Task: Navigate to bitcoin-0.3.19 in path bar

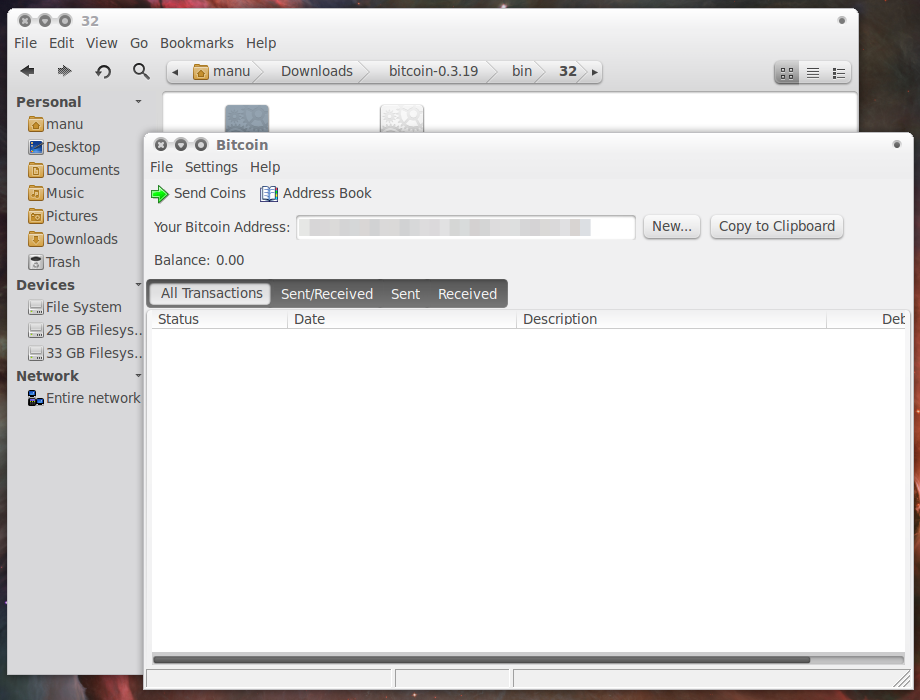Action: [x=433, y=72]
